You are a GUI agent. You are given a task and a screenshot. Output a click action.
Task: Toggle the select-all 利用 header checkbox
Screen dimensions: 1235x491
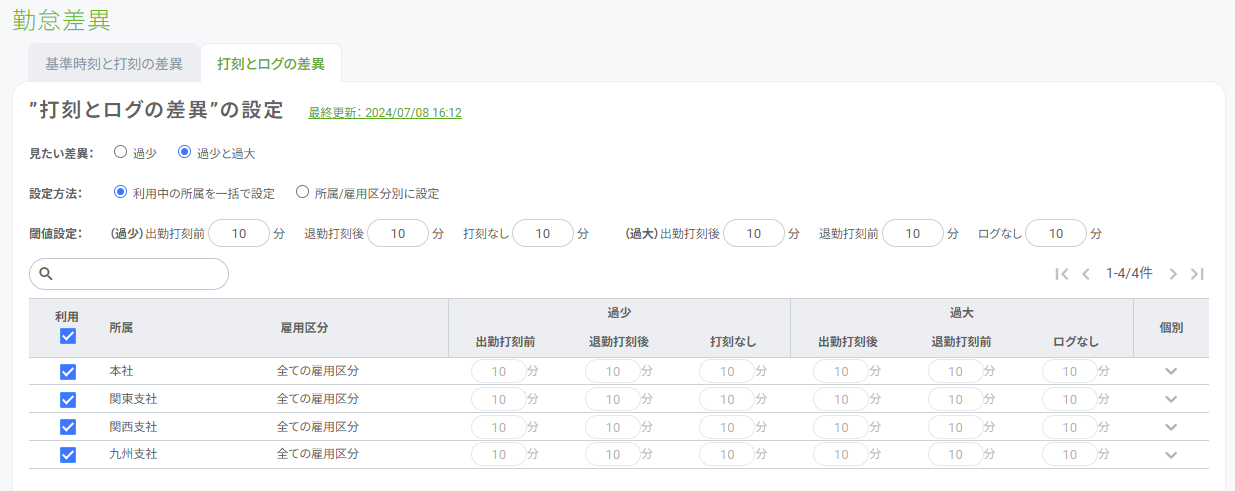(x=68, y=336)
